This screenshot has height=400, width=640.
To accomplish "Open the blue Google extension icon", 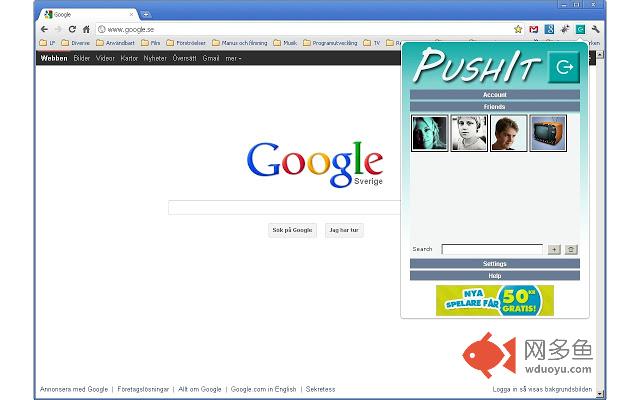I will [549, 29].
